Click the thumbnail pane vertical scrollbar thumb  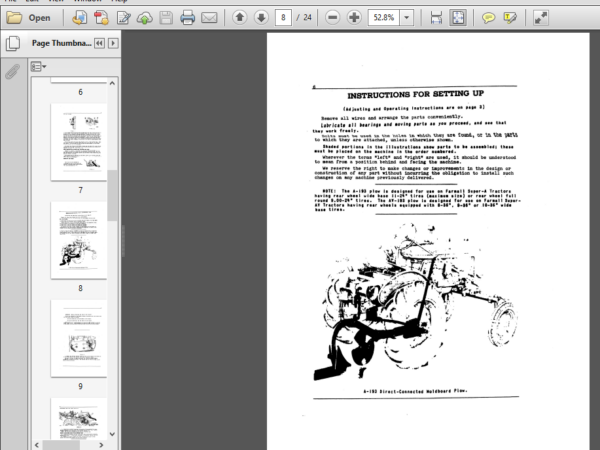point(112,195)
